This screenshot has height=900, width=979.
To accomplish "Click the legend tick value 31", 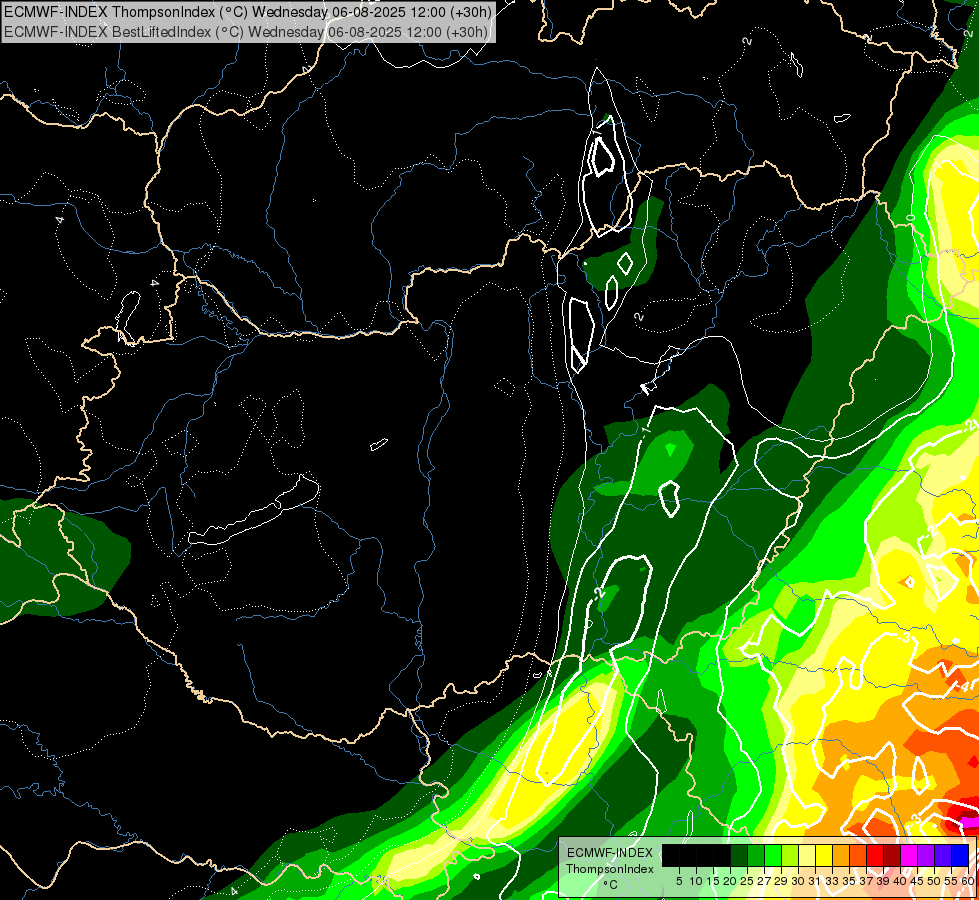I will tap(815, 881).
